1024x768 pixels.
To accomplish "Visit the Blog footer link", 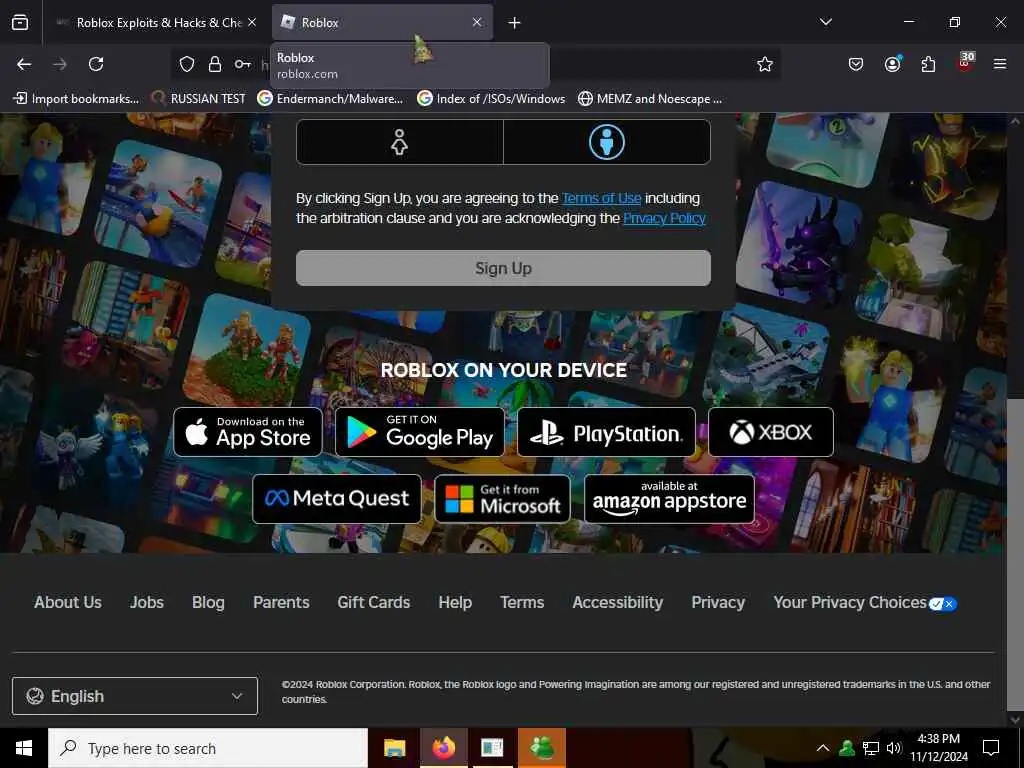I will point(208,602).
